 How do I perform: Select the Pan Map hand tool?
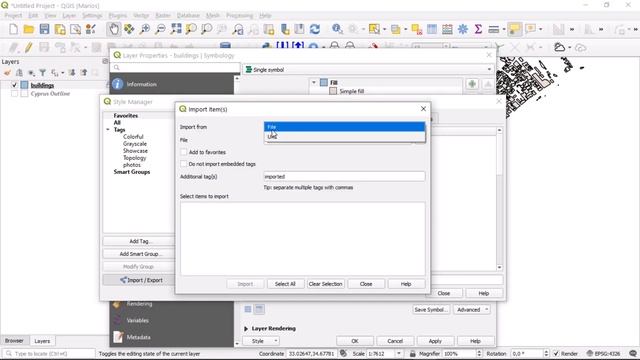(x=114, y=29)
